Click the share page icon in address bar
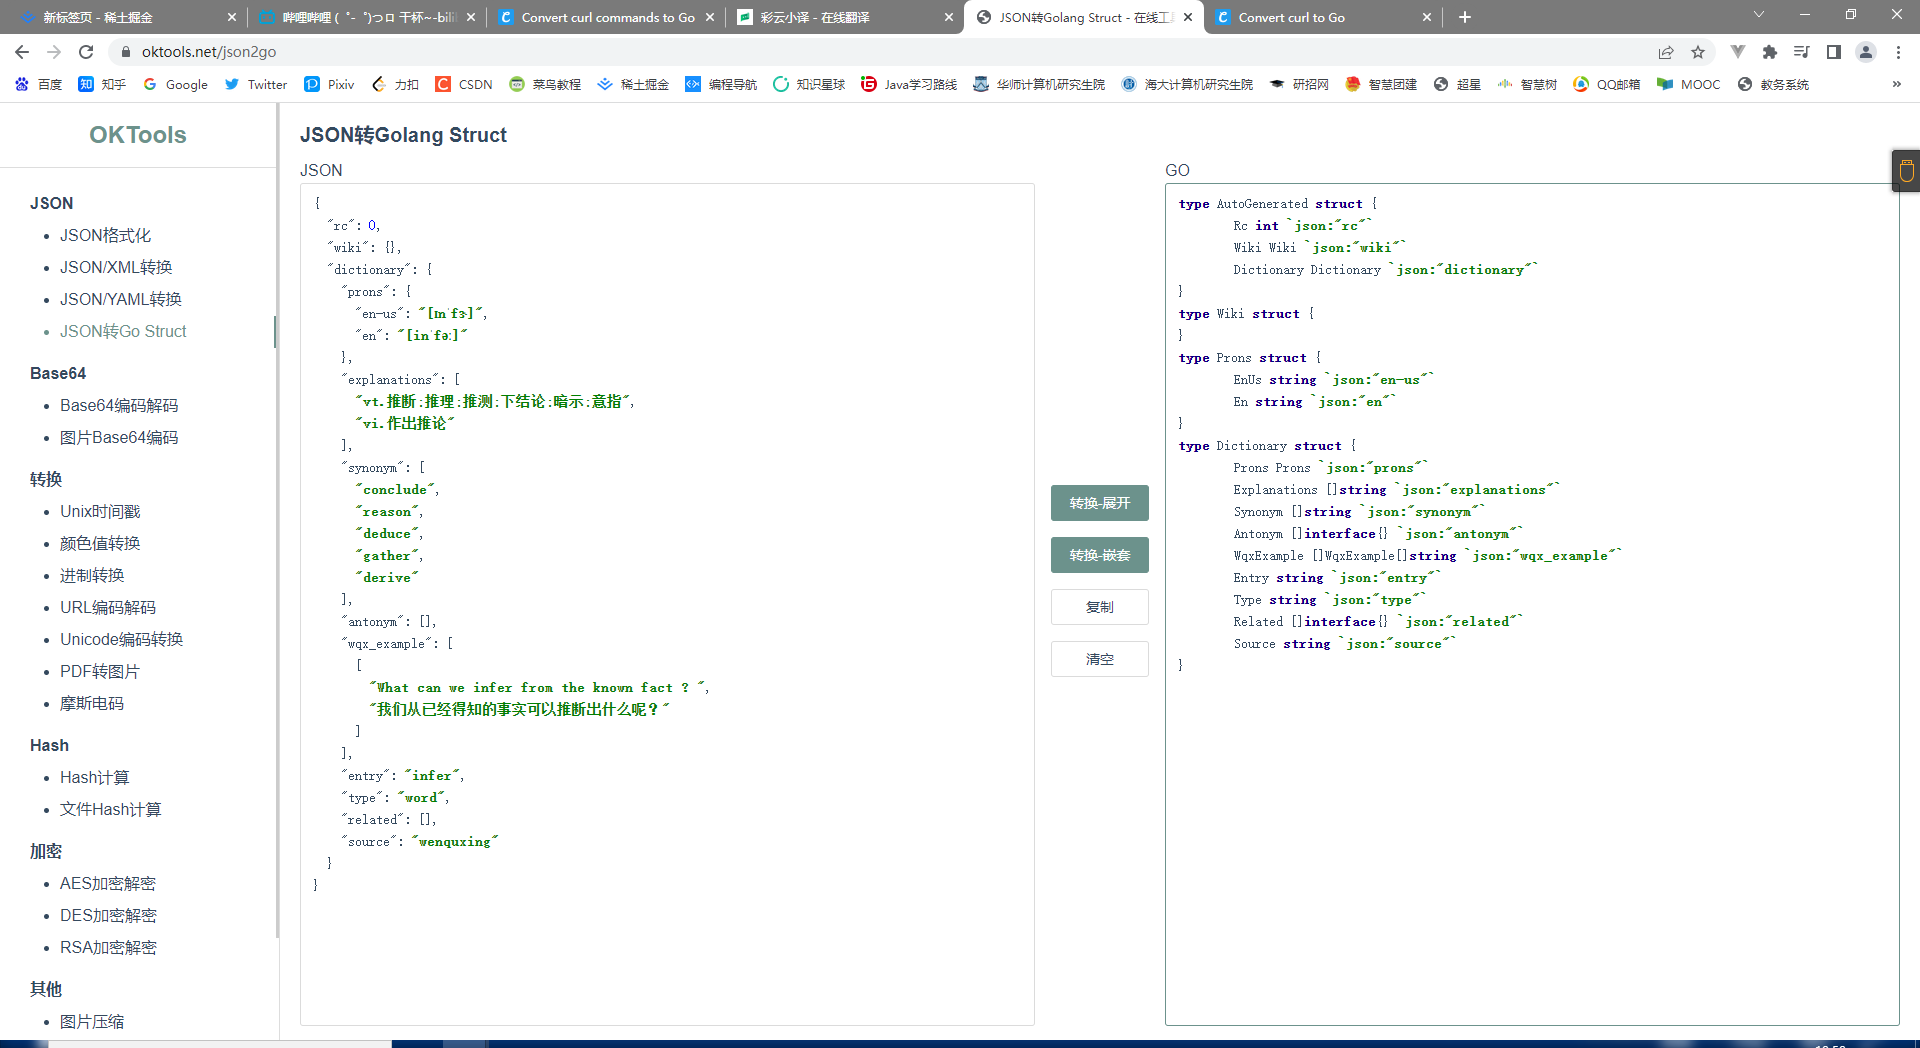This screenshot has height=1048, width=1920. click(x=1666, y=52)
